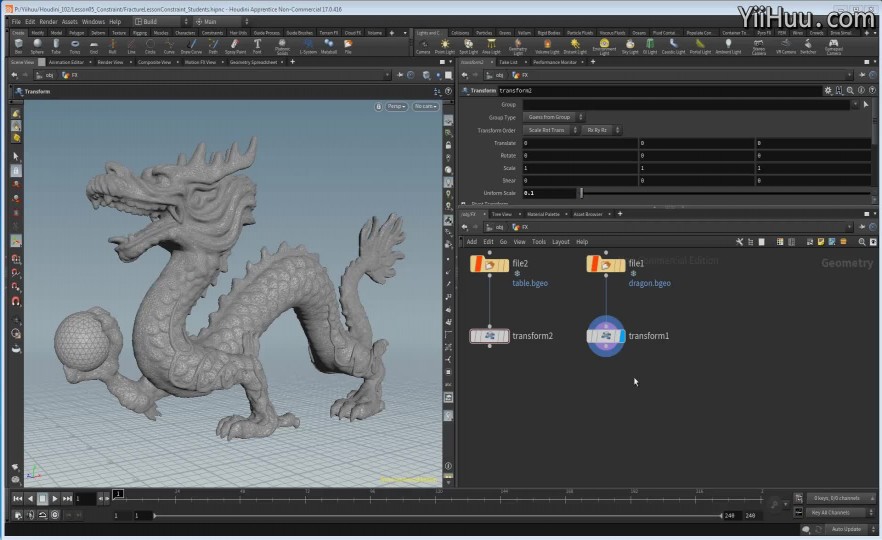This screenshot has height=540, width=882.
Task: Click the Play forward button
Action: (55, 498)
